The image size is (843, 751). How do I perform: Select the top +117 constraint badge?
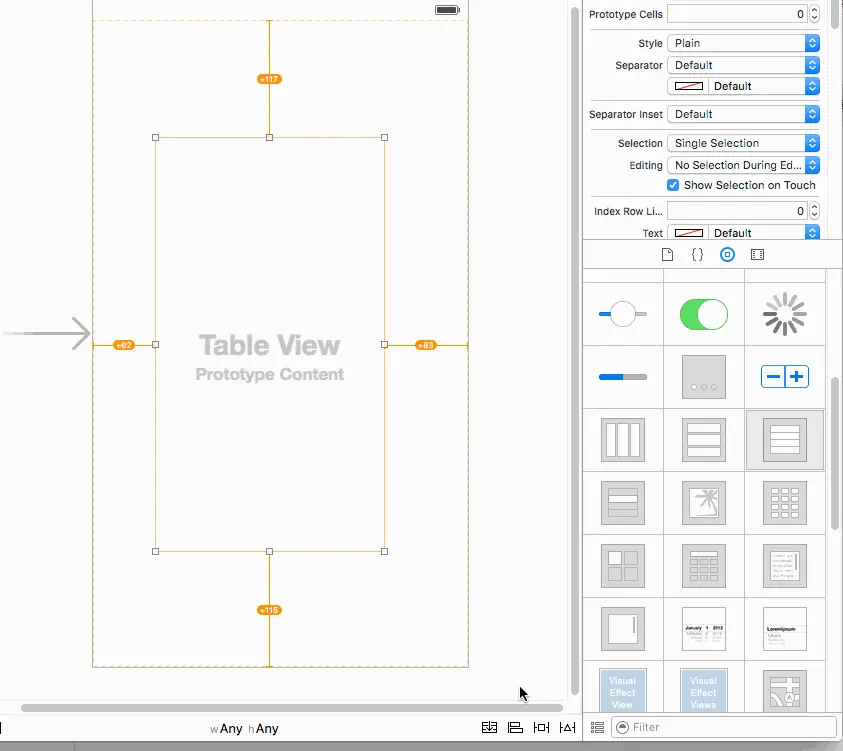[269, 79]
